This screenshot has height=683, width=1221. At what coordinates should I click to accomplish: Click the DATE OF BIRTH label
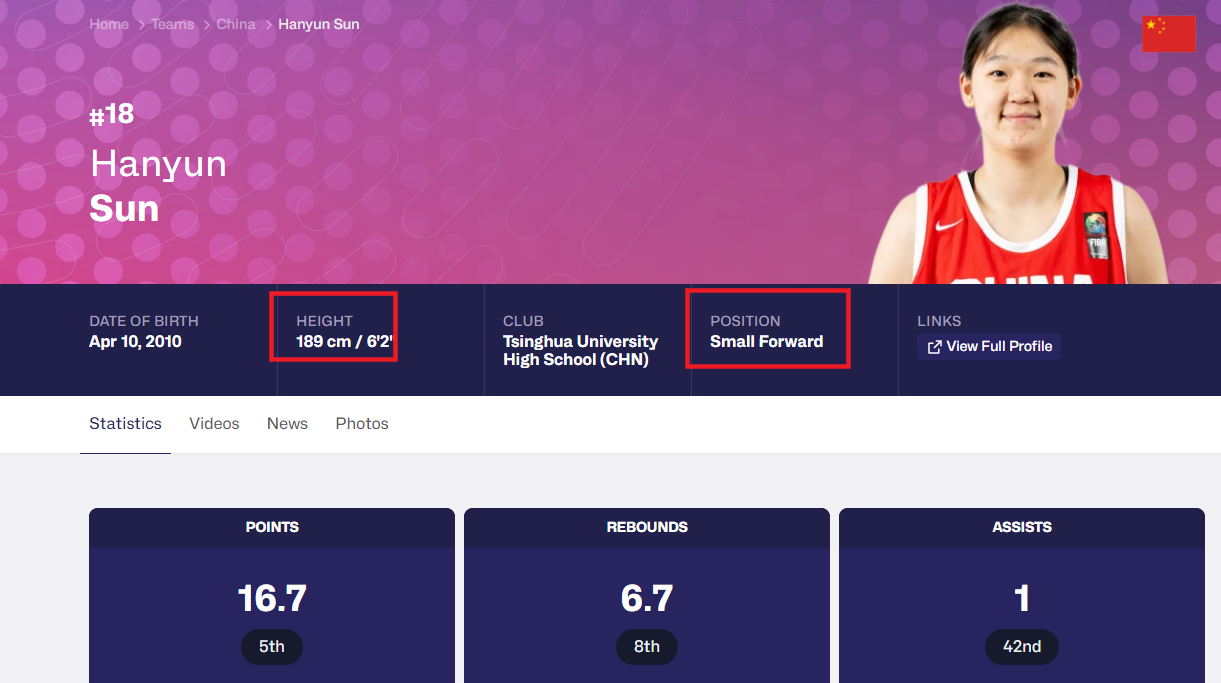144,321
